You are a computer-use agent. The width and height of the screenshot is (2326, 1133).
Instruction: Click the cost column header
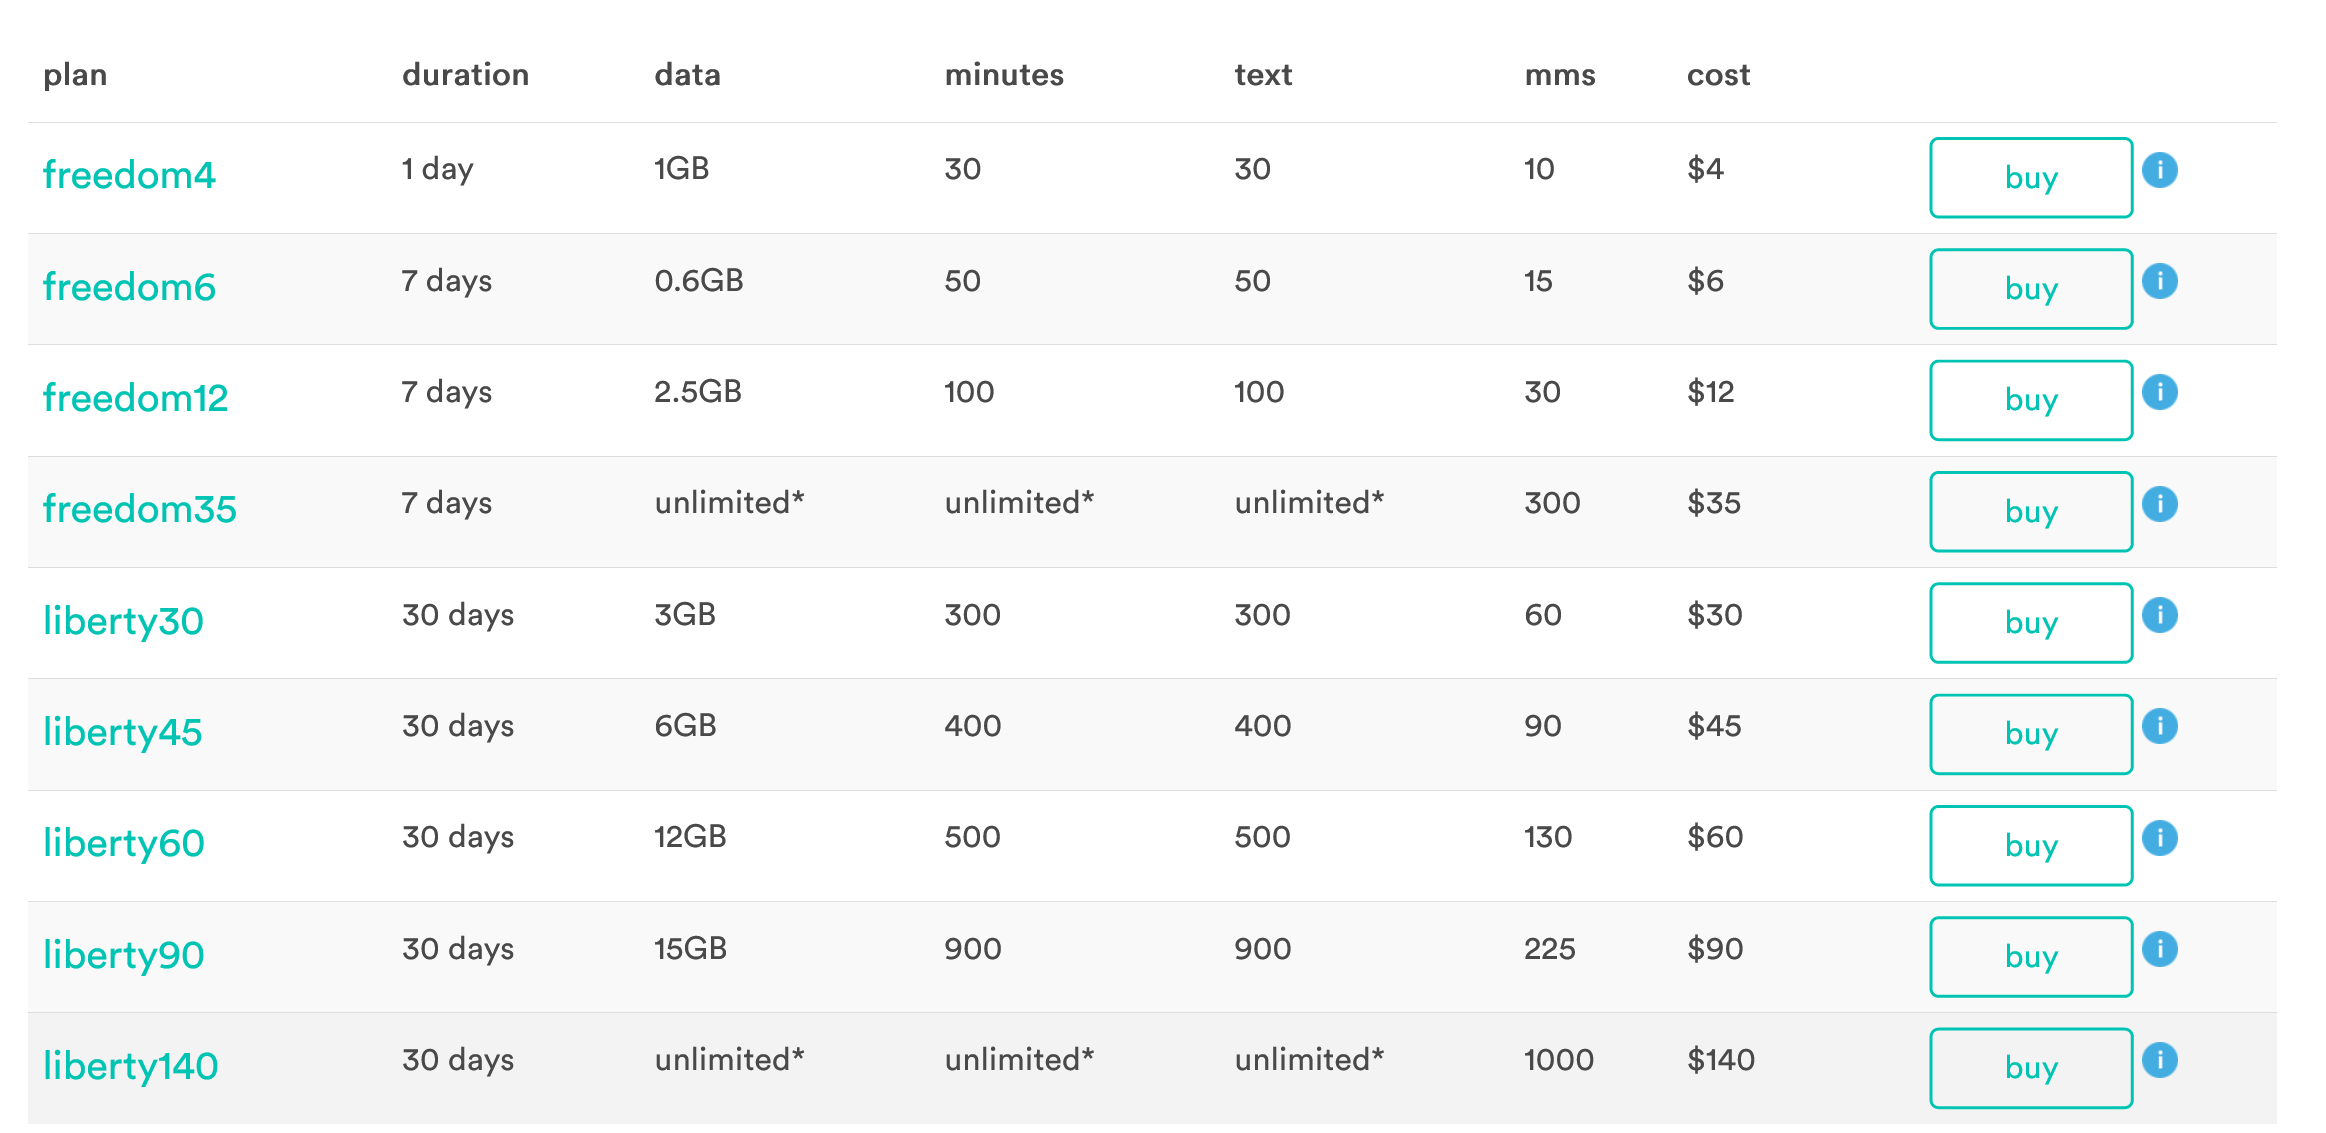(1717, 74)
